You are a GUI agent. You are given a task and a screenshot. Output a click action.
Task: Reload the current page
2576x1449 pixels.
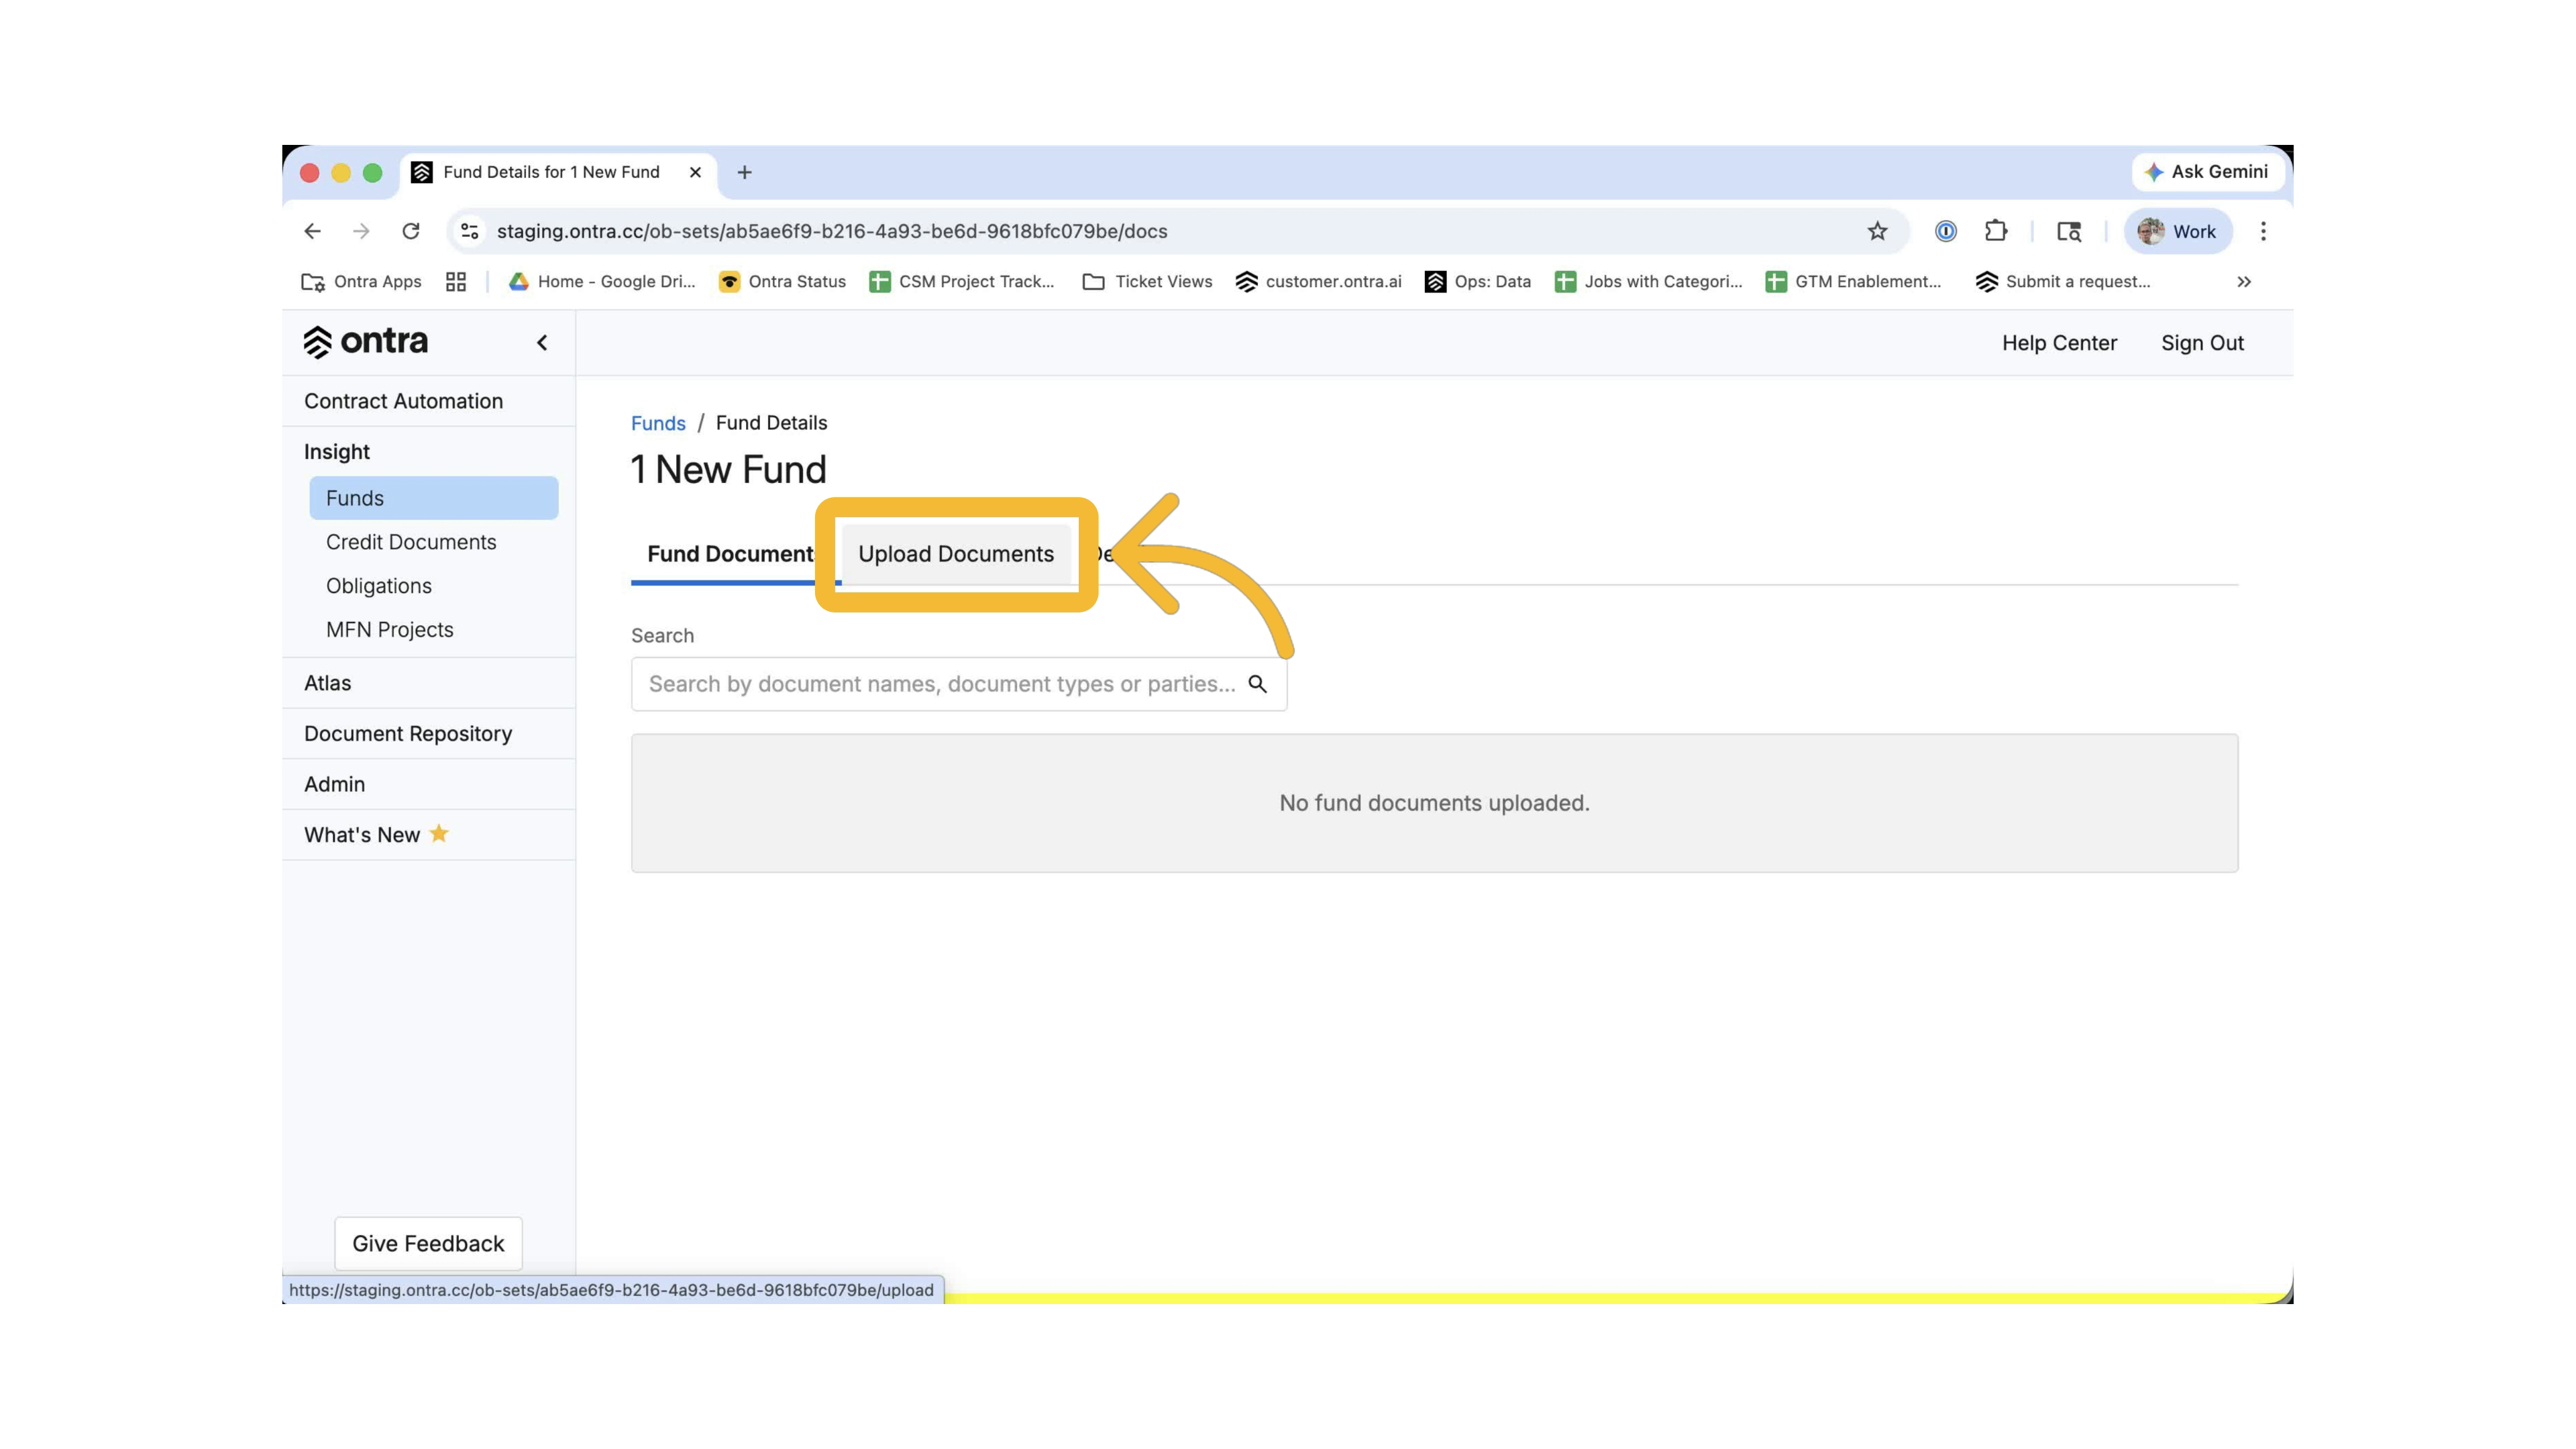pyautogui.click(x=410, y=231)
